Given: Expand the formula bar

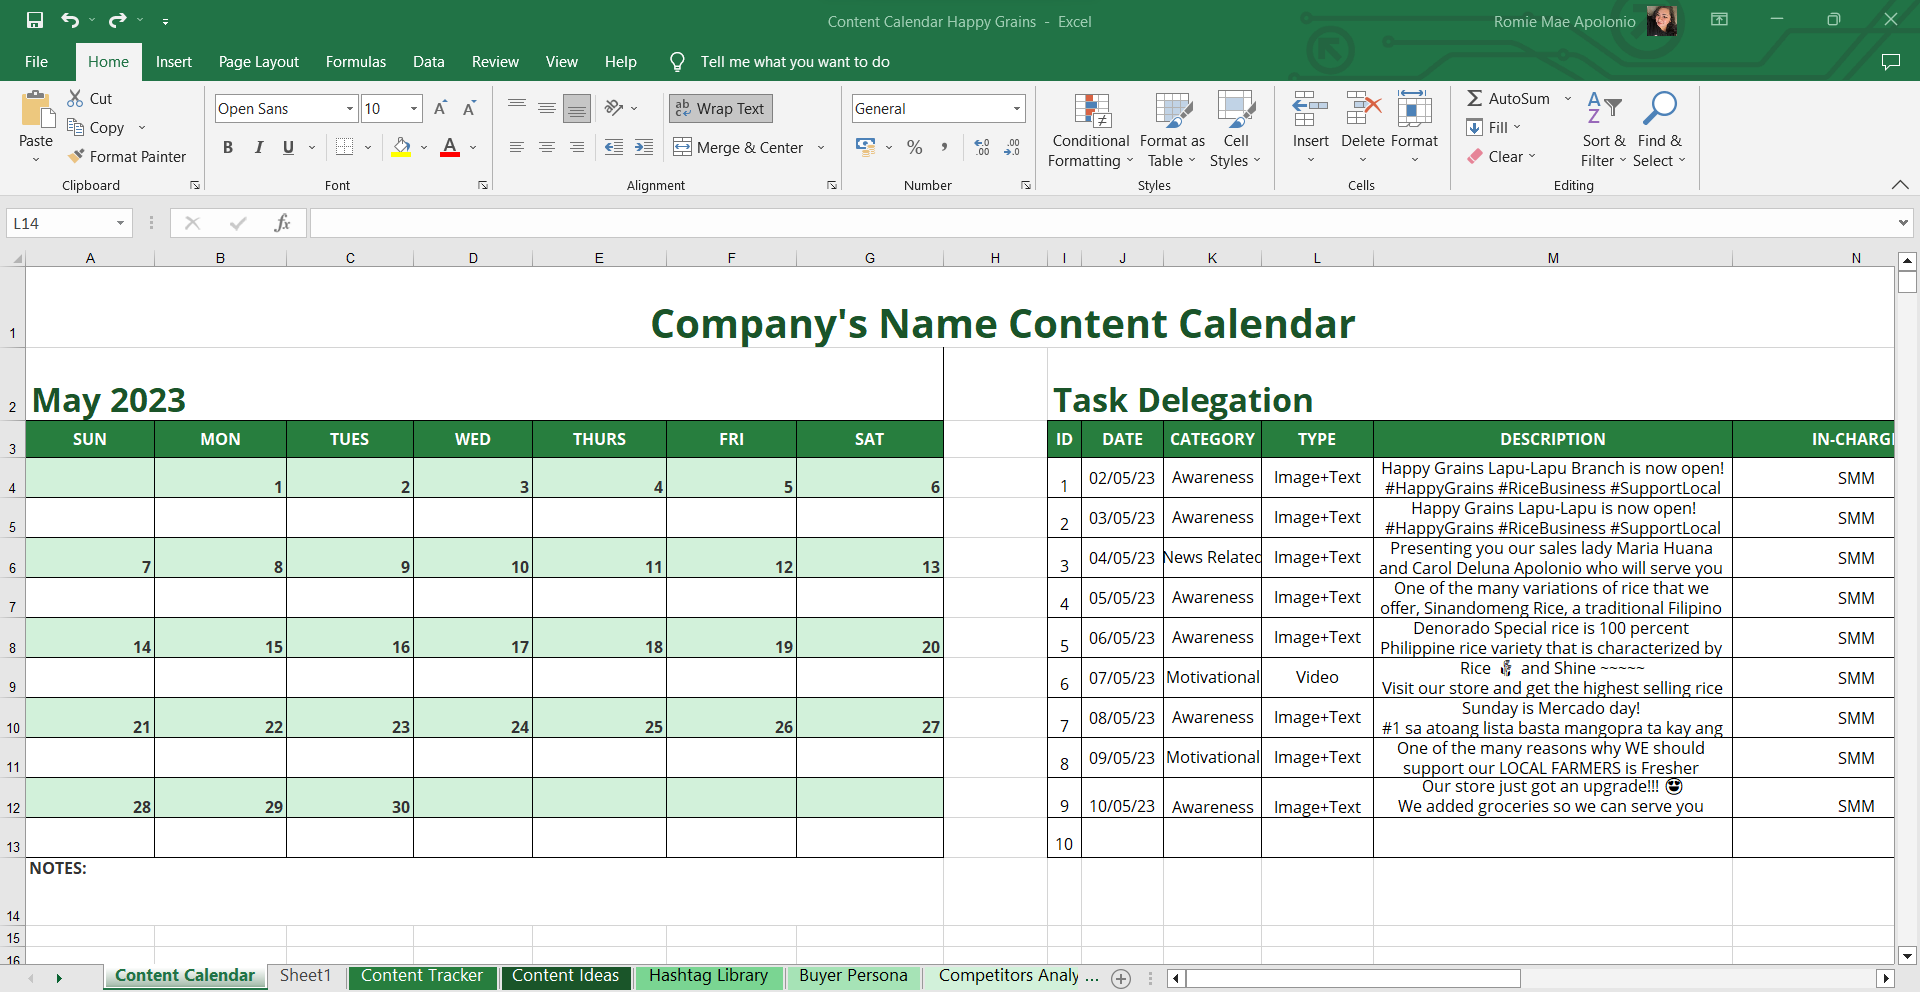Looking at the screenshot, I should click(x=1903, y=223).
